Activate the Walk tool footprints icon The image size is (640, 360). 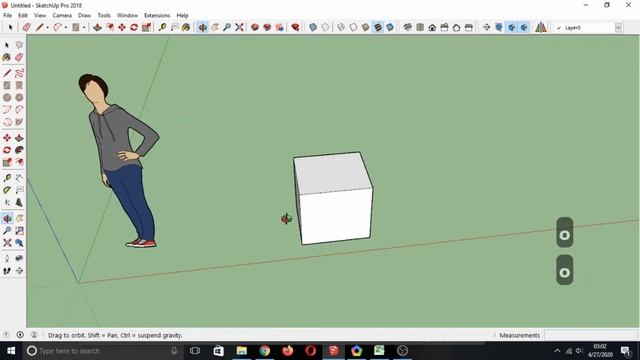(7, 271)
